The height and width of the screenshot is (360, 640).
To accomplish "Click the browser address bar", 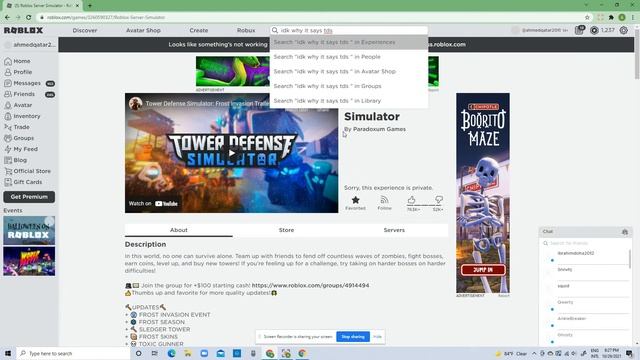I will coord(310,17).
